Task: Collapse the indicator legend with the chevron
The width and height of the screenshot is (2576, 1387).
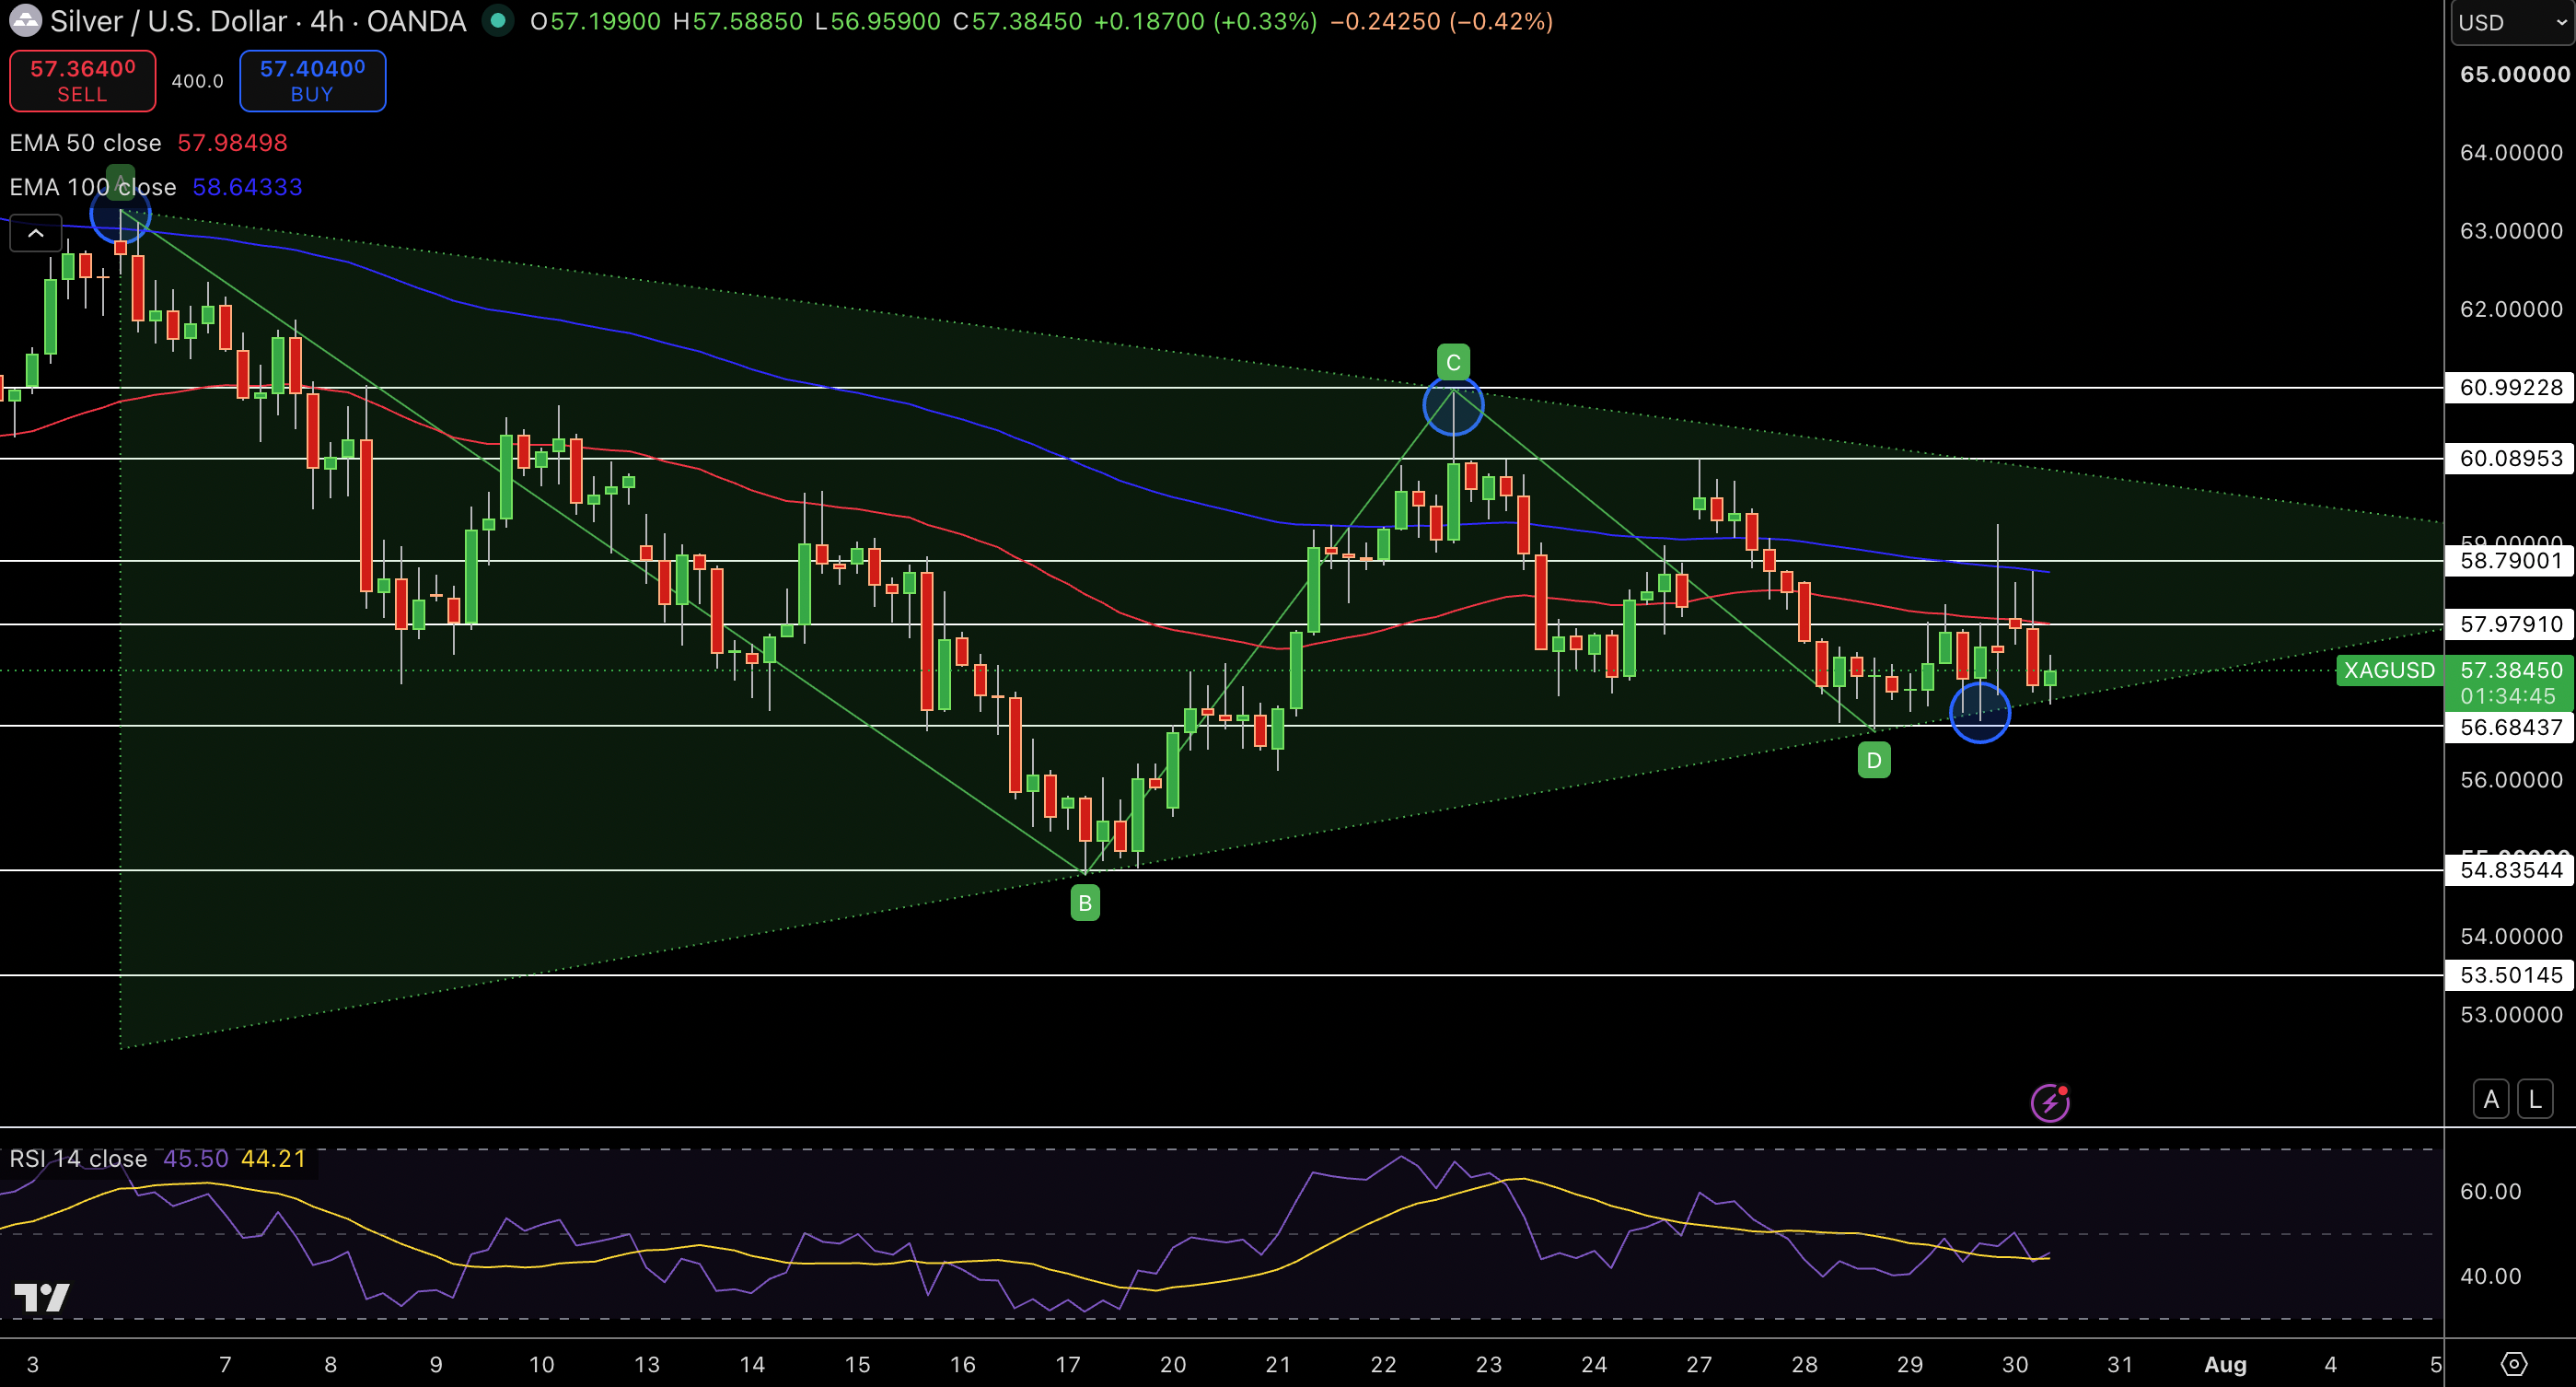Action: [35, 233]
